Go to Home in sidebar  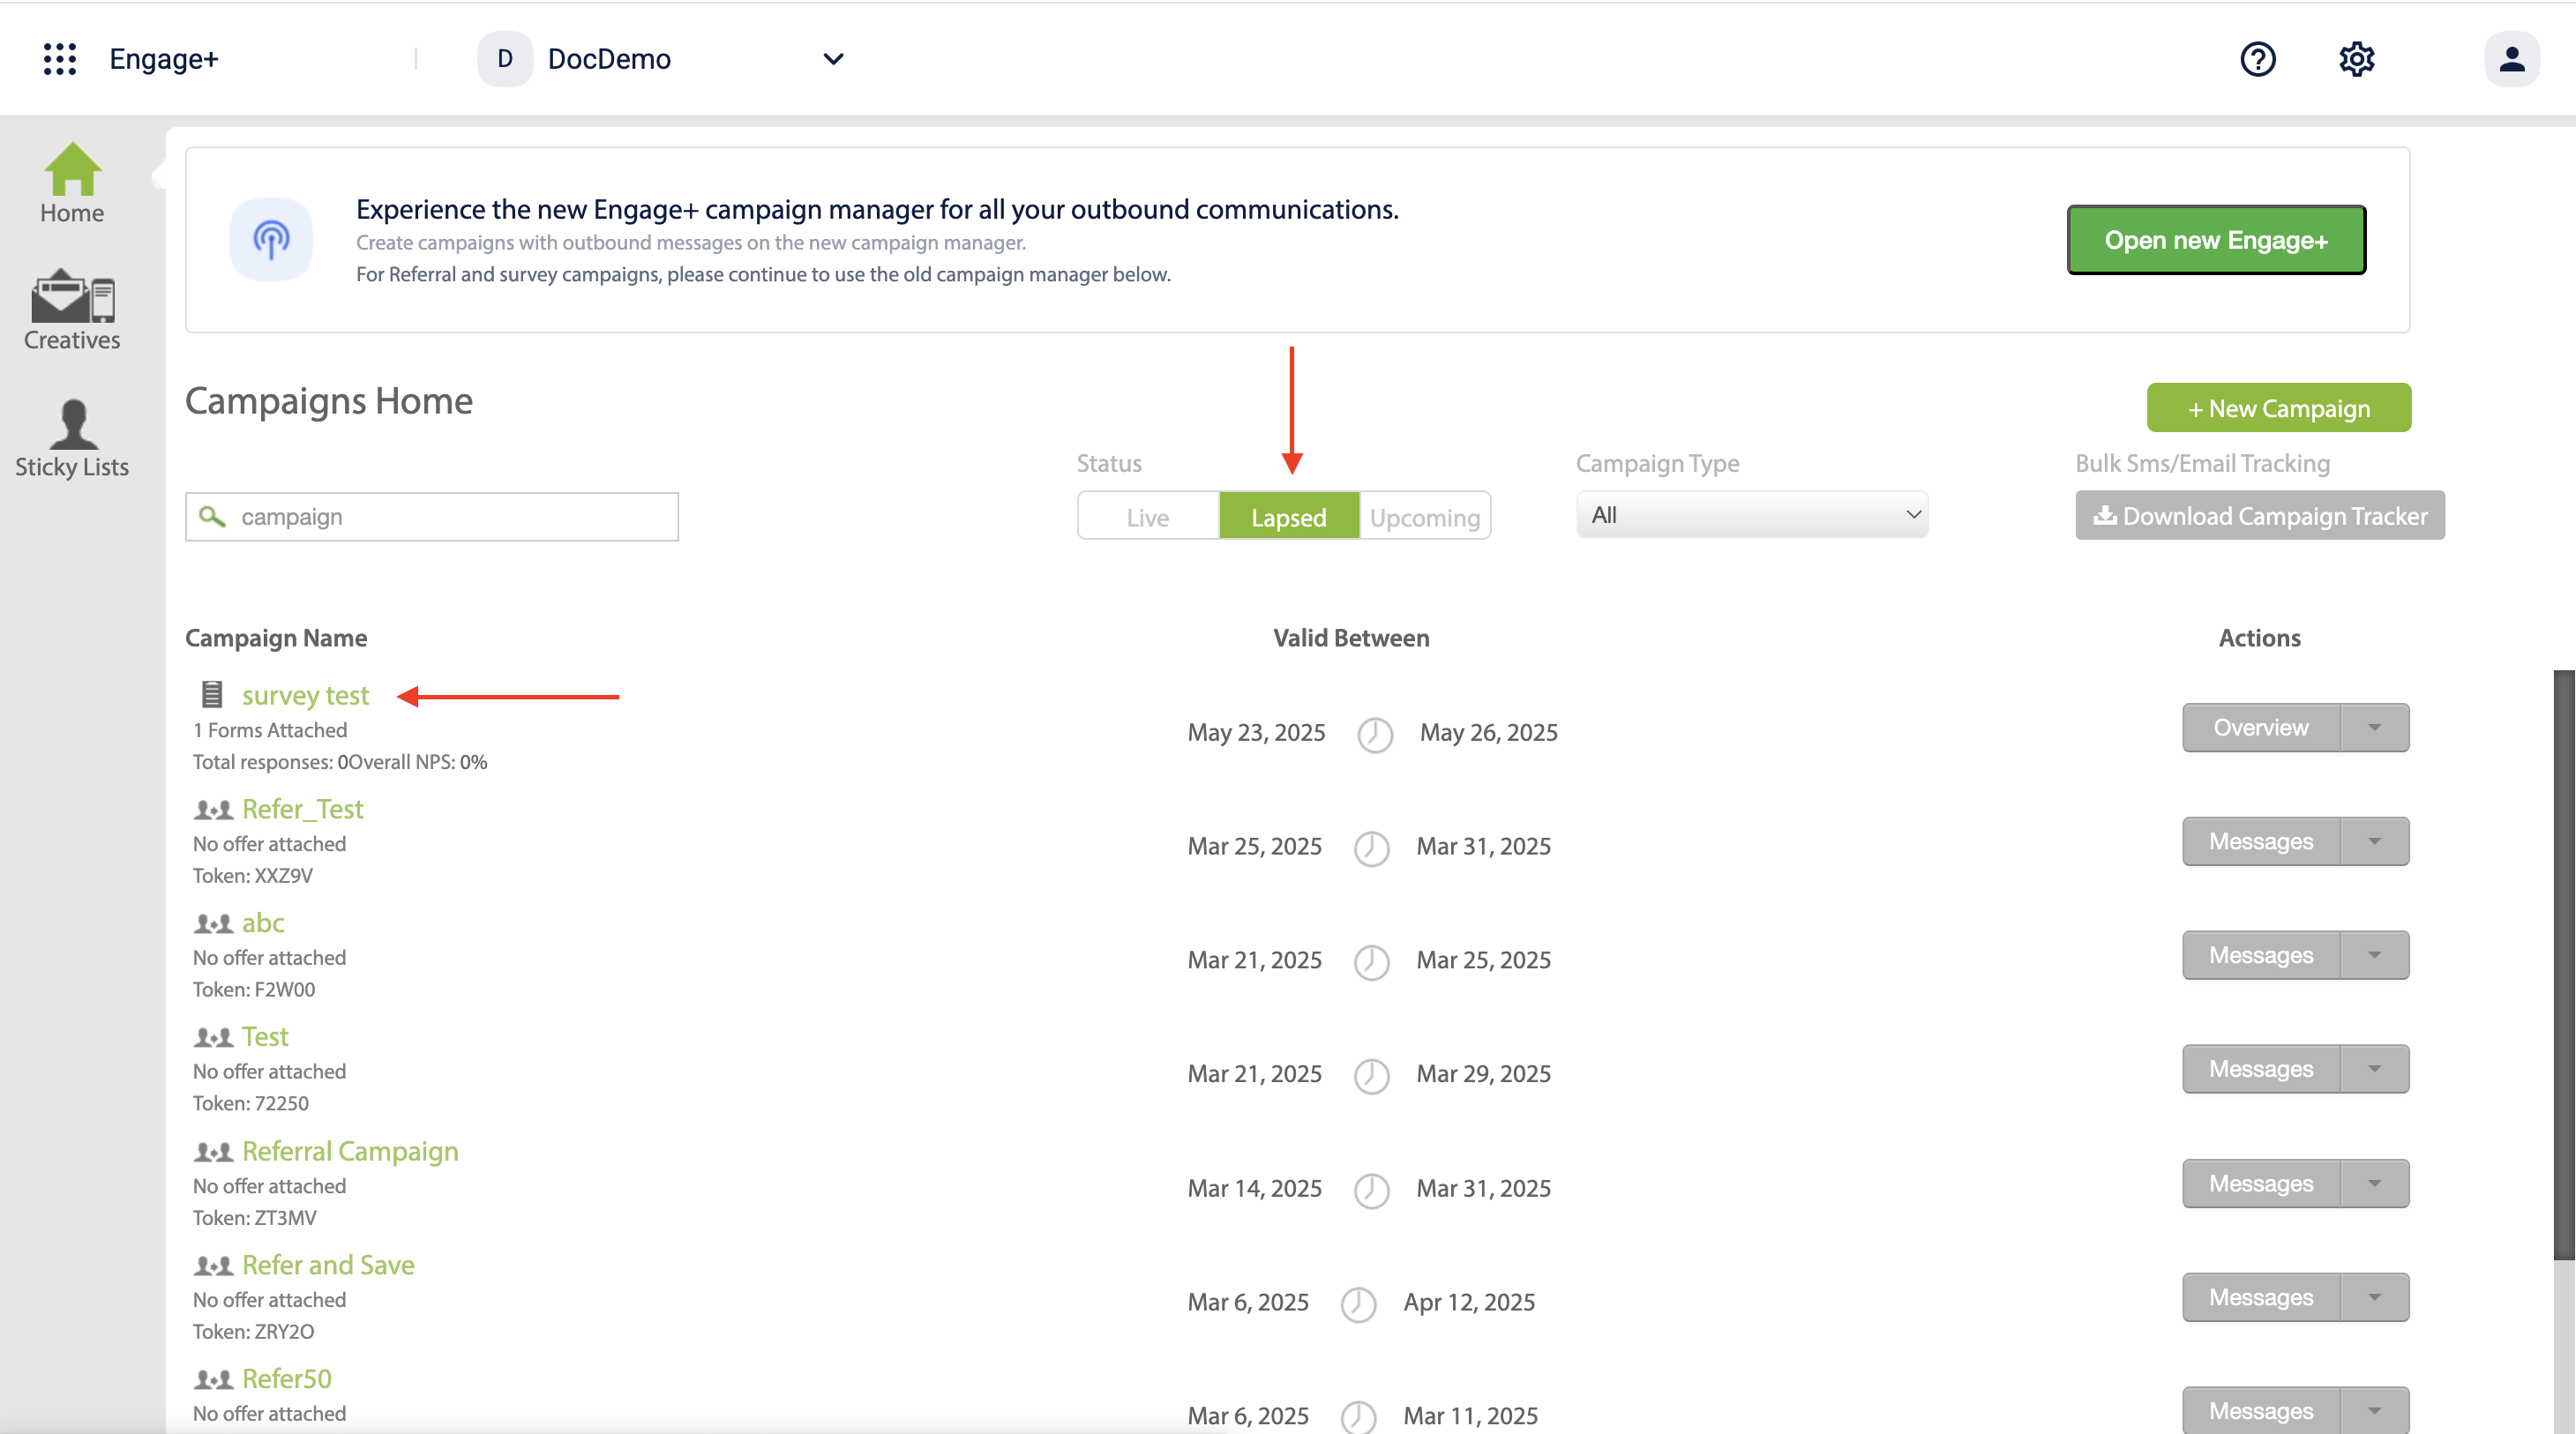(72, 183)
